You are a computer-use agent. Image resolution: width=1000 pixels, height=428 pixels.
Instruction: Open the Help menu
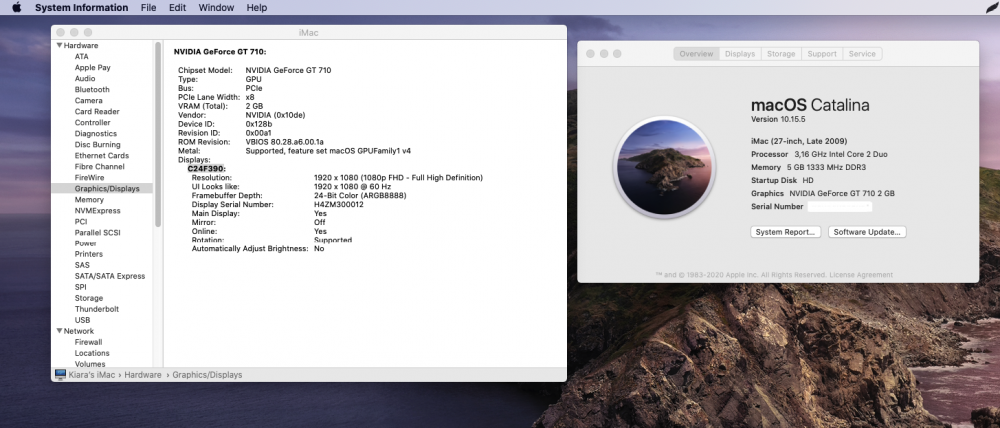pyautogui.click(x=256, y=8)
